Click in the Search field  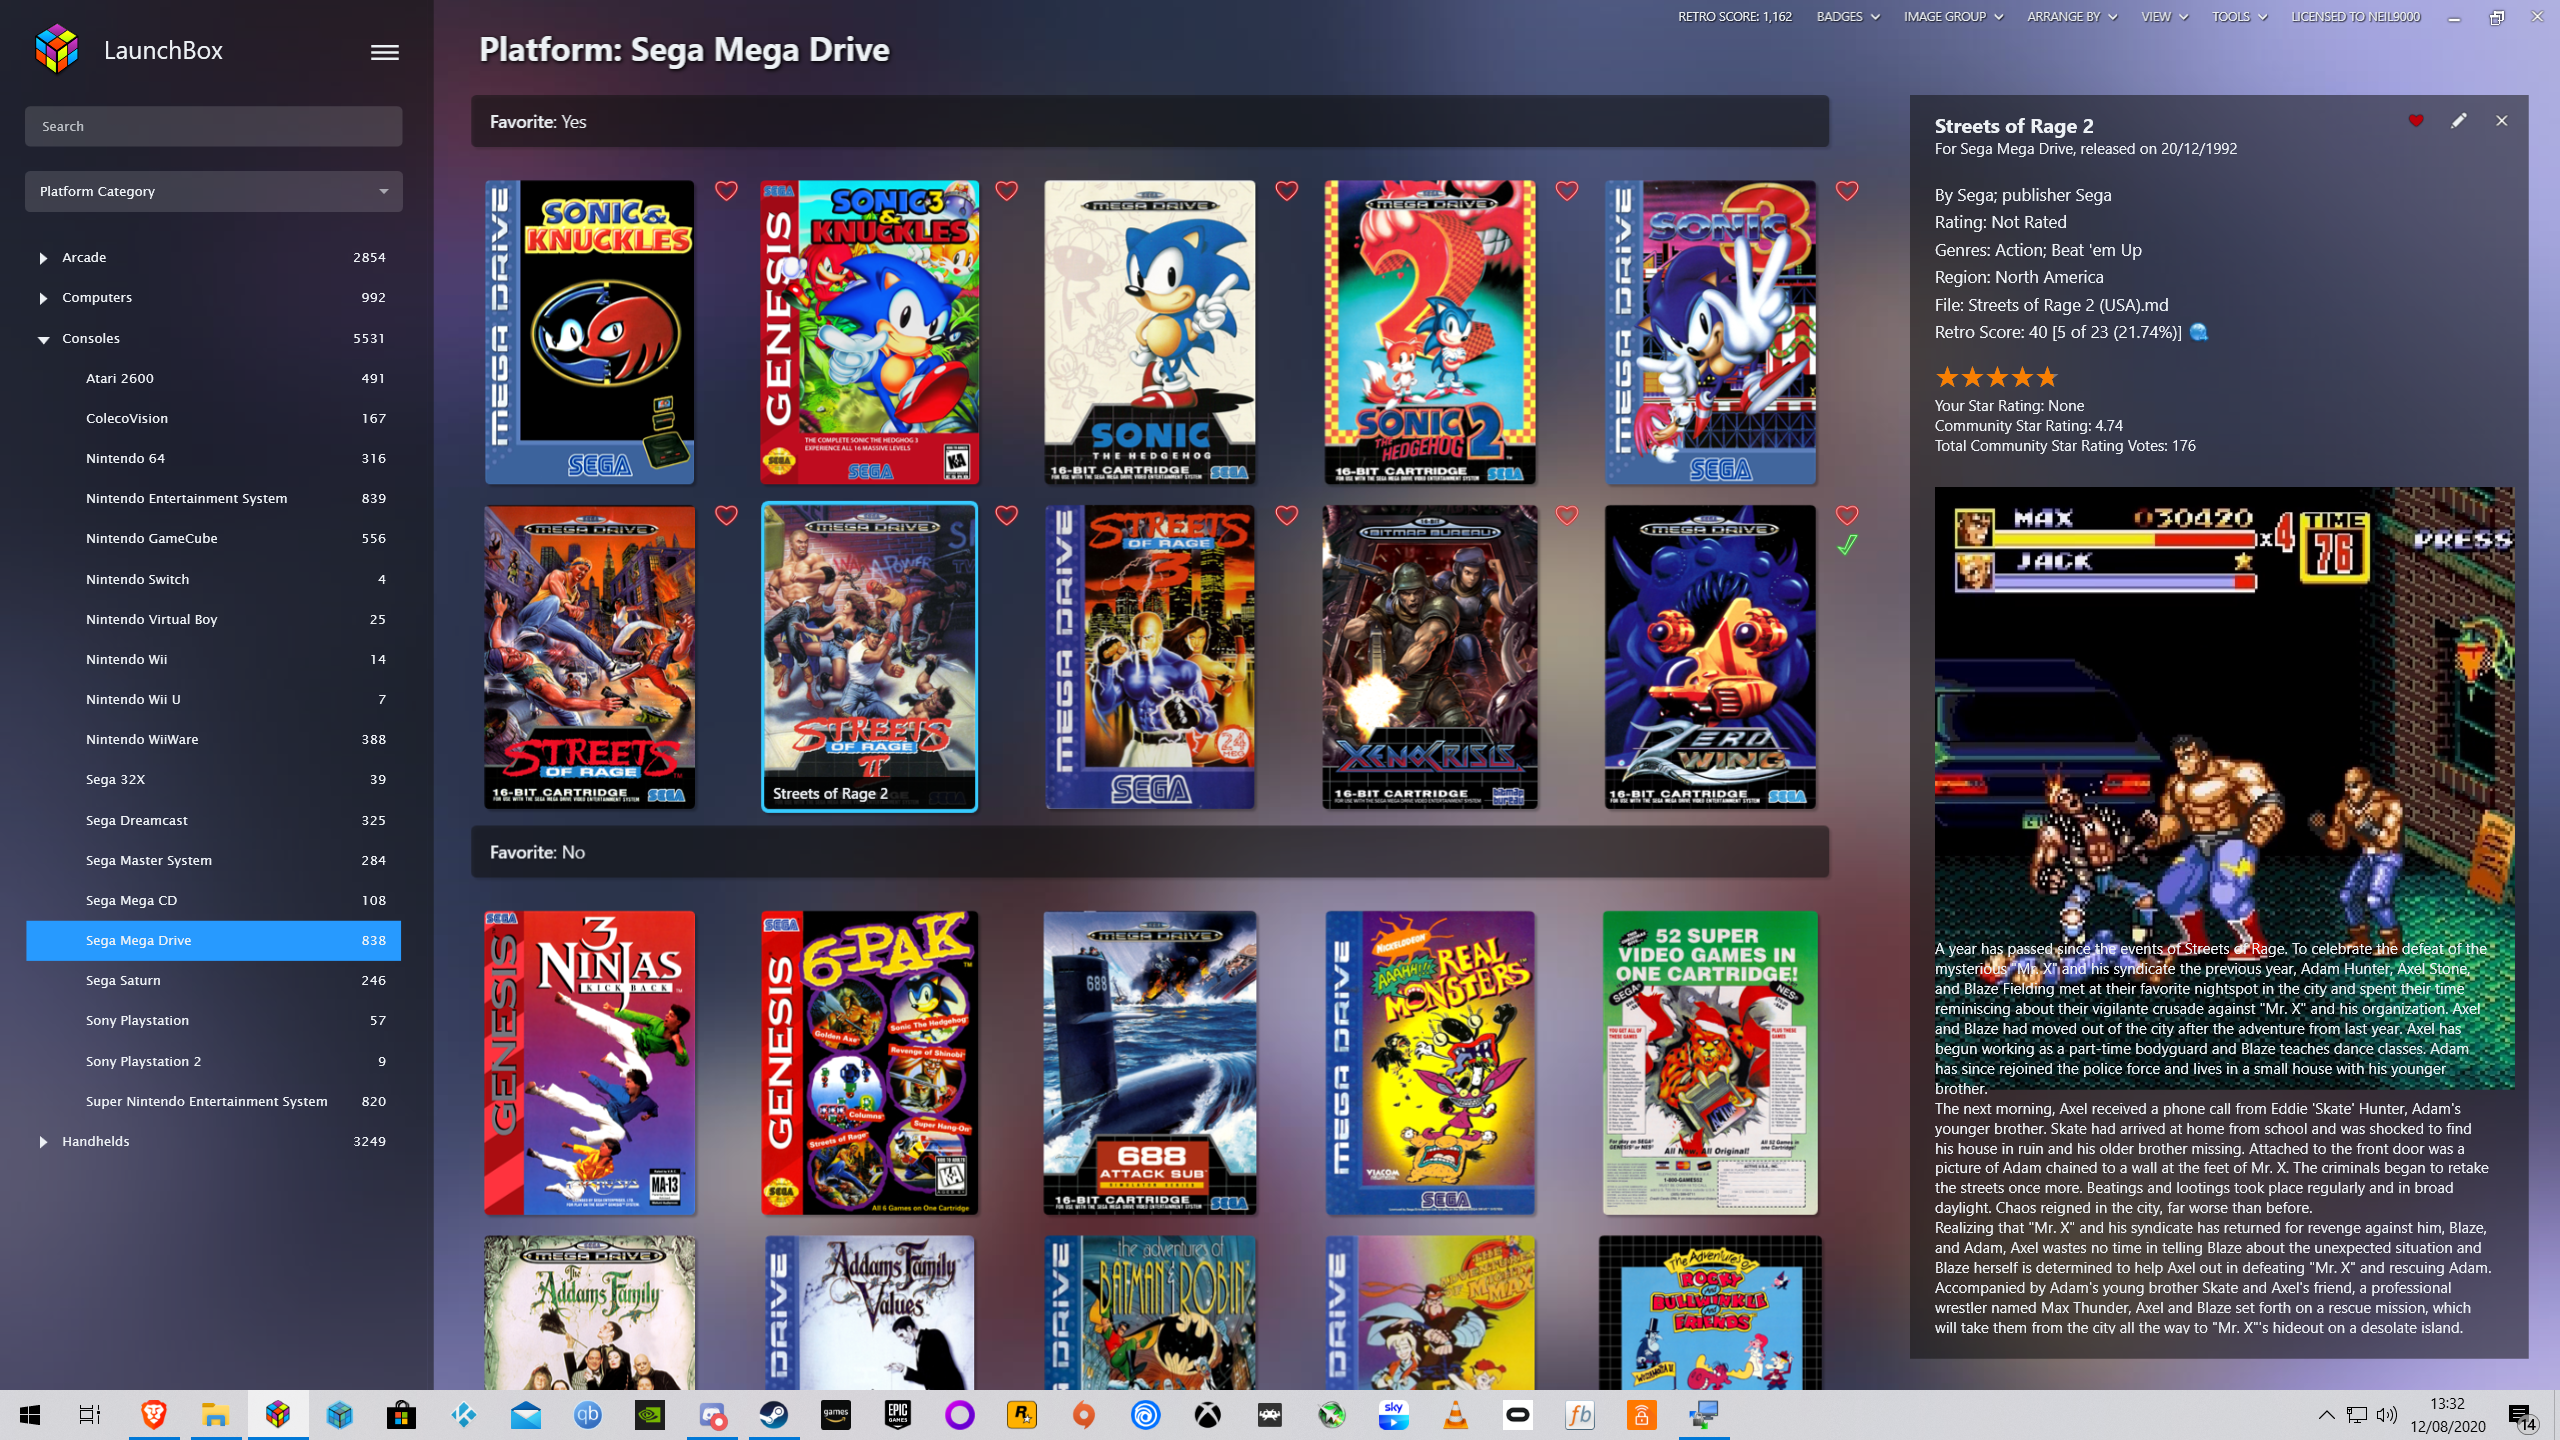pos(213,126)
